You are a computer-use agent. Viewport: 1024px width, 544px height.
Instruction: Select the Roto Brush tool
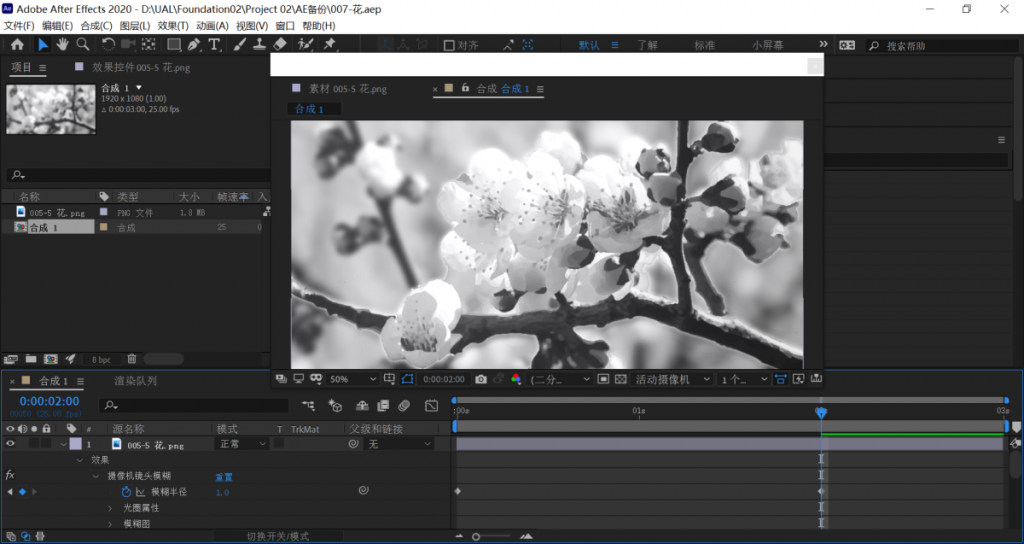tap(305, 44)
